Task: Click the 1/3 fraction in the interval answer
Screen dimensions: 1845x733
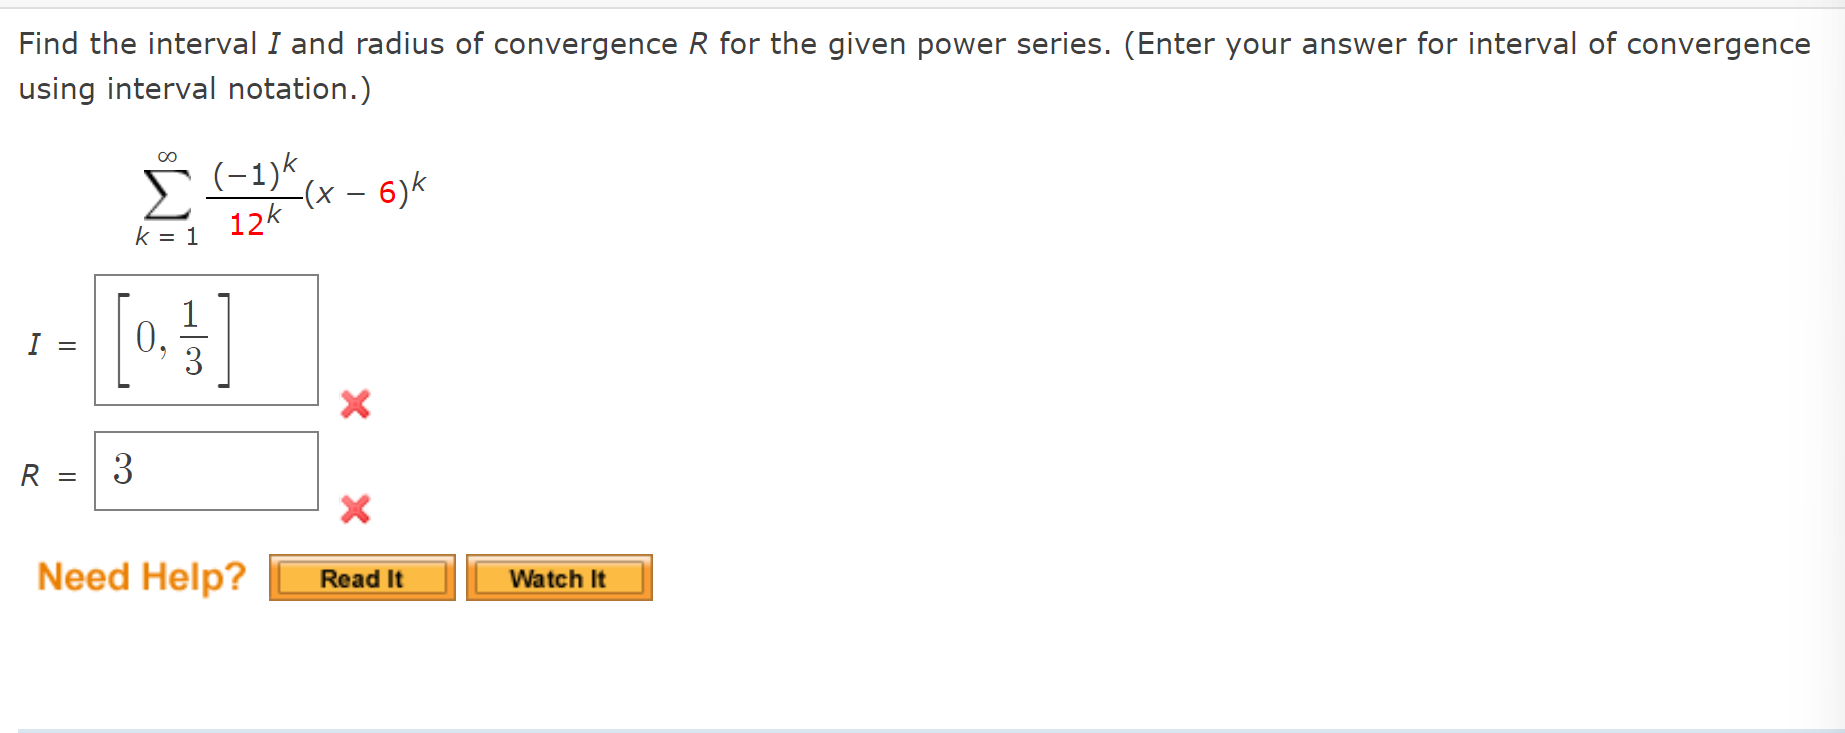Action: pyautogui.click(x=193, y=338)
